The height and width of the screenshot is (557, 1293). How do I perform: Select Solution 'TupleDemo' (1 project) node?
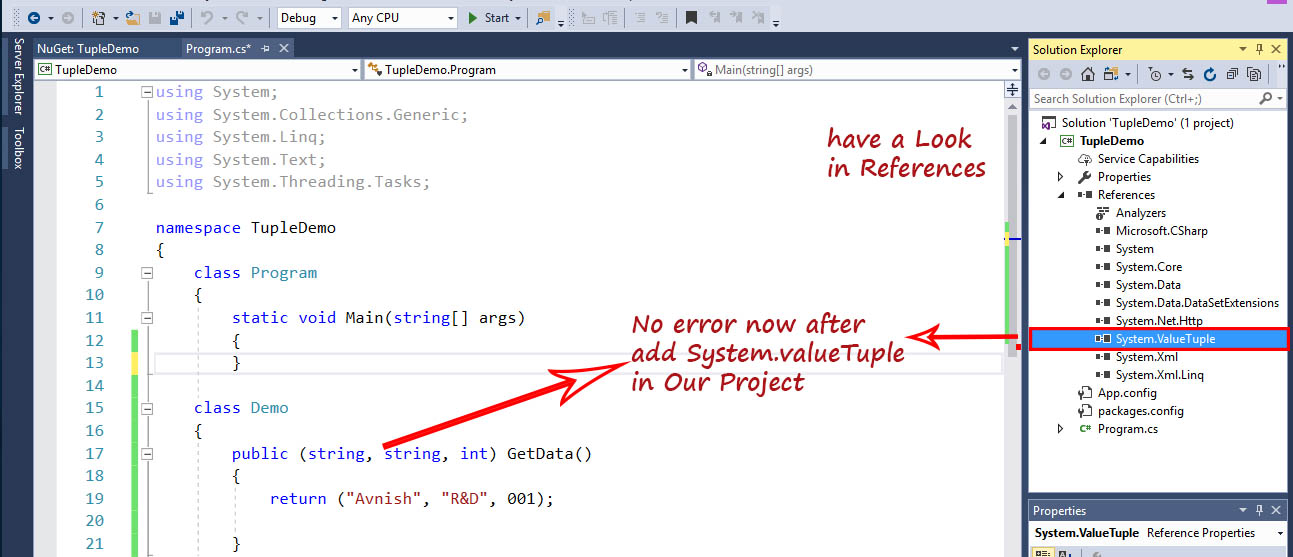tap(1148, 123)
